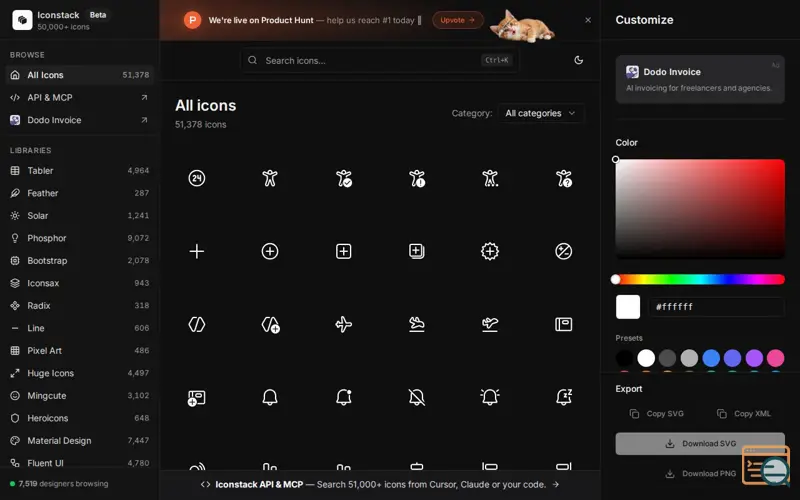Choose the plus inside circle icon

point(270,251)
